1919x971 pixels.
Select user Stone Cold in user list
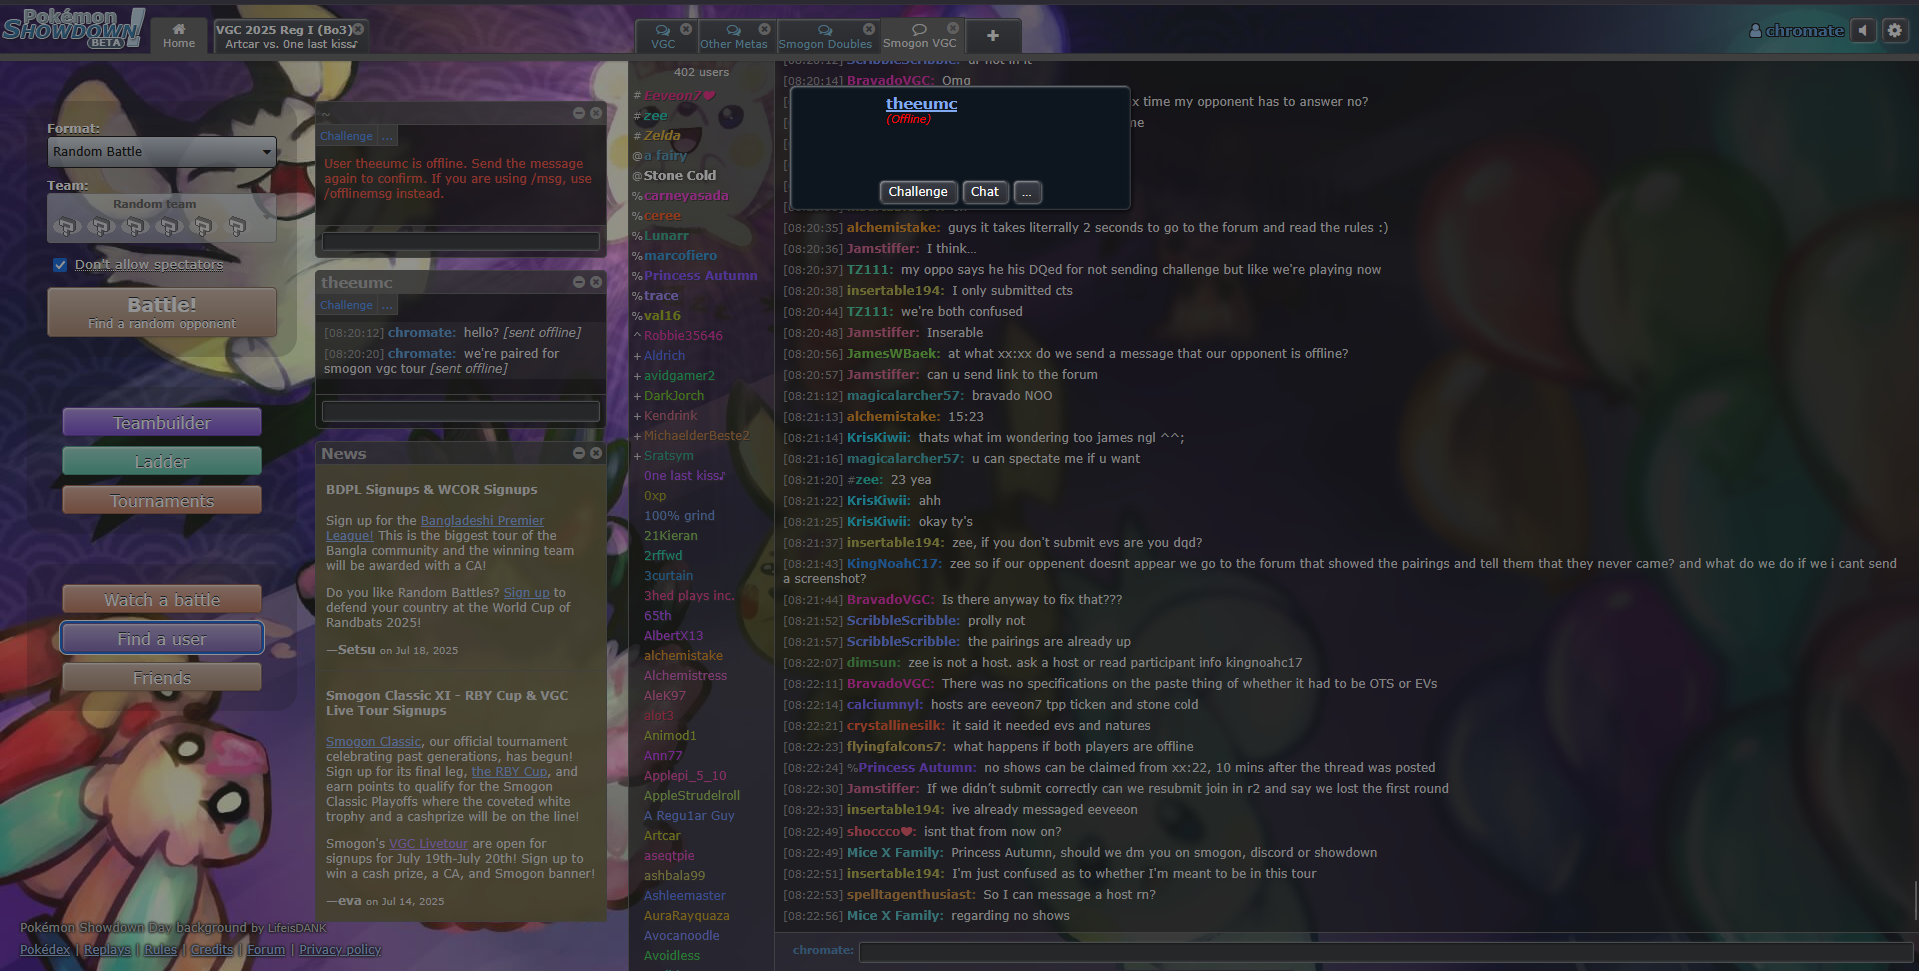click(x=680, y=176)
